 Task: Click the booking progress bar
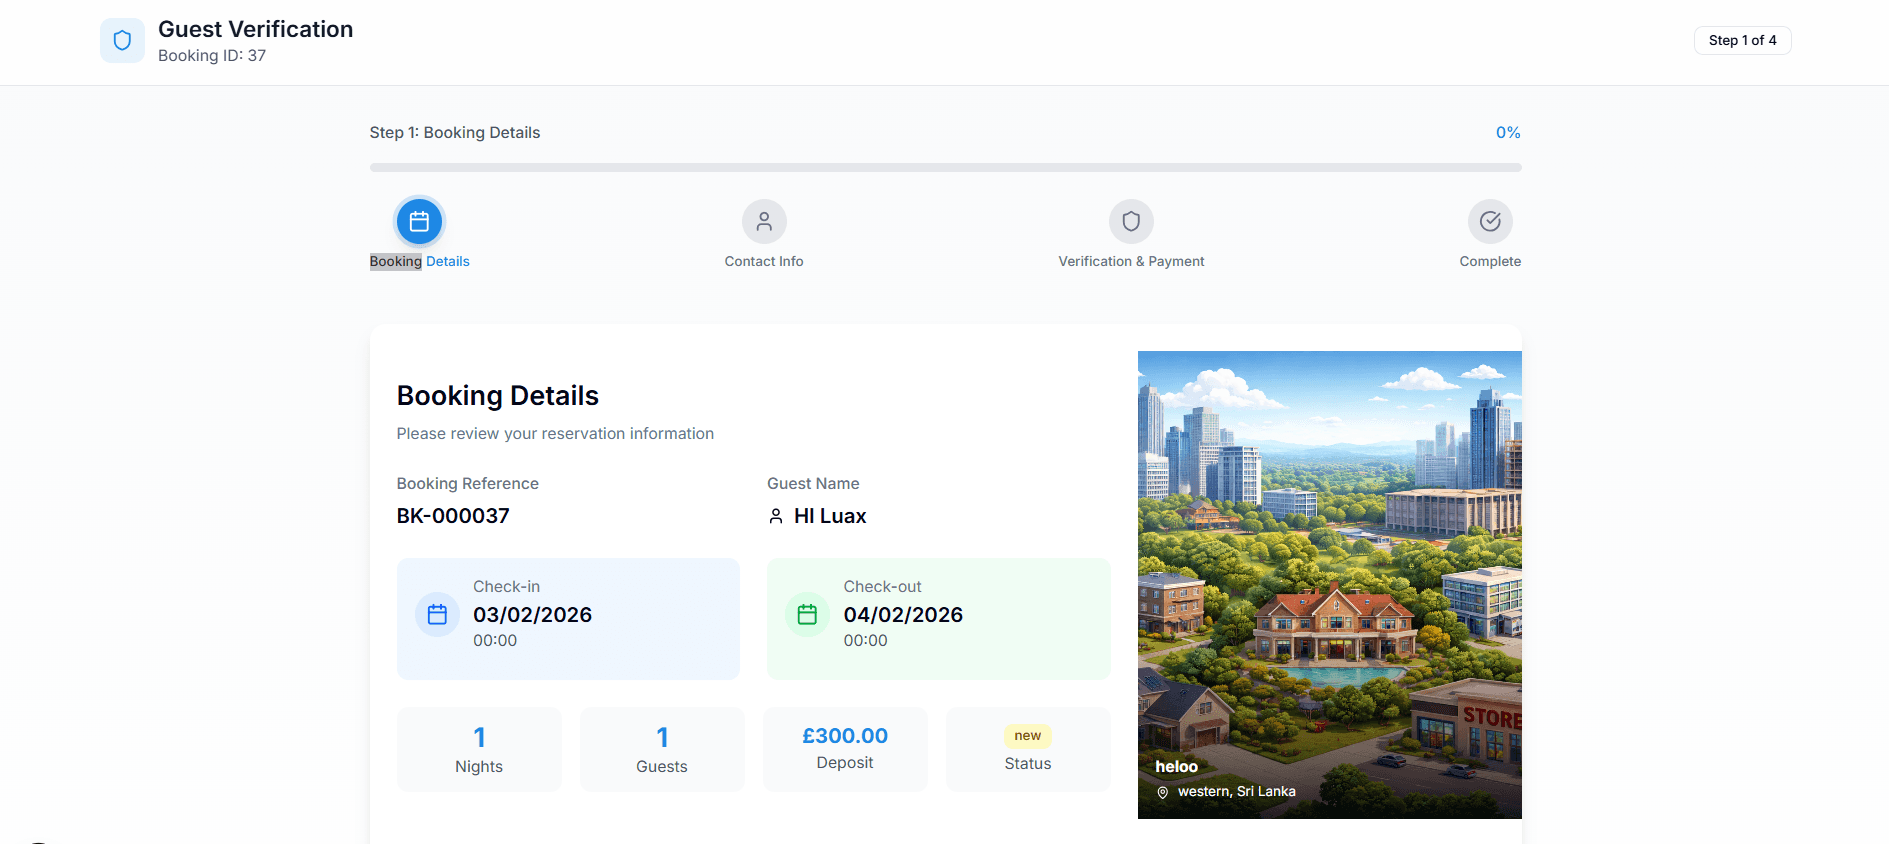(x=945, y=167)
